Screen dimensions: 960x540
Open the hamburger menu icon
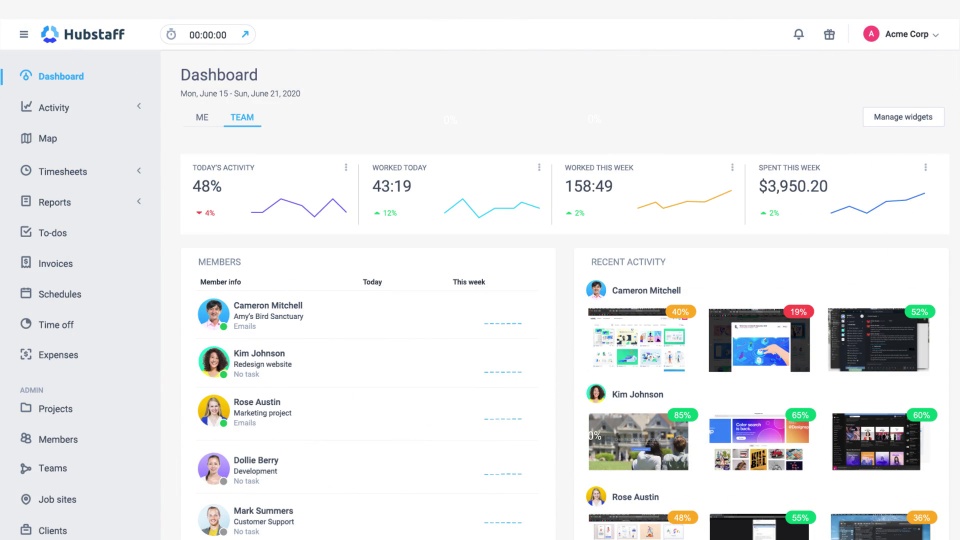point(24,34)
